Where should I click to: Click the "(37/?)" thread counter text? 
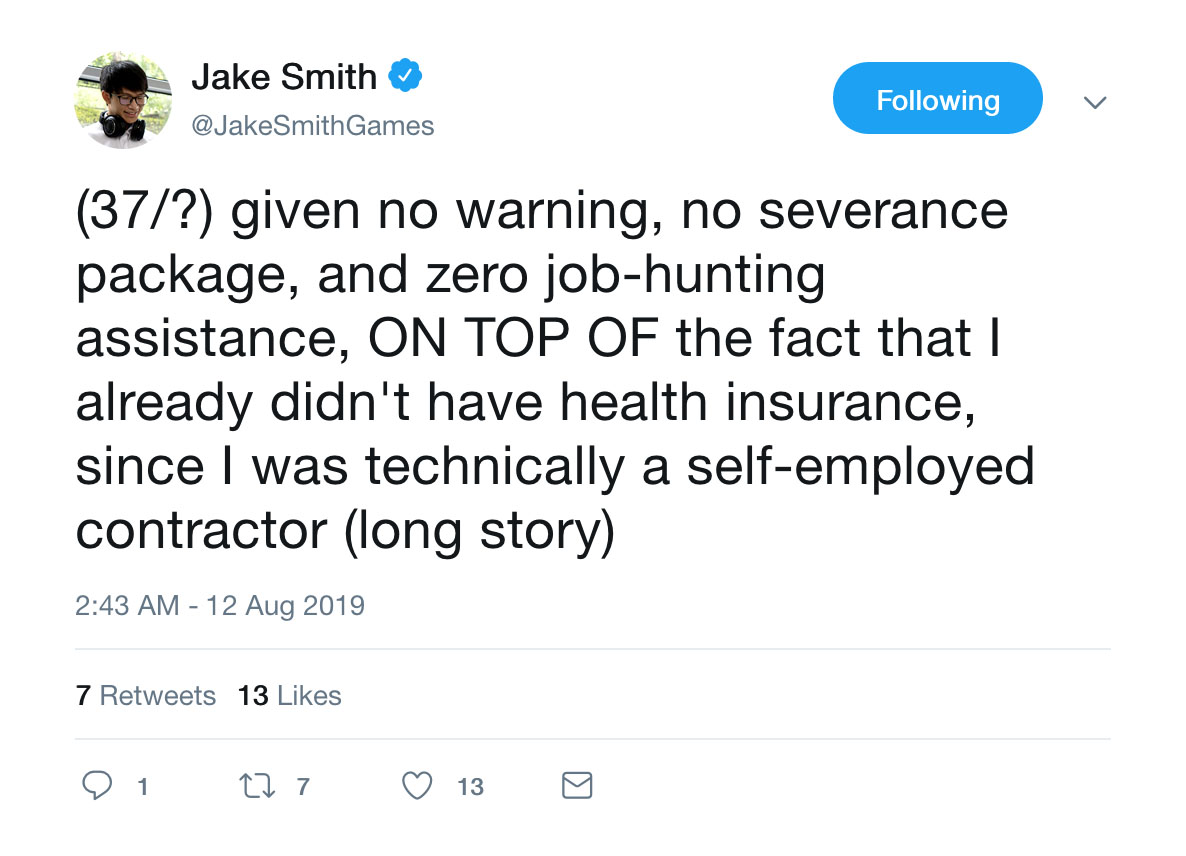144,212
